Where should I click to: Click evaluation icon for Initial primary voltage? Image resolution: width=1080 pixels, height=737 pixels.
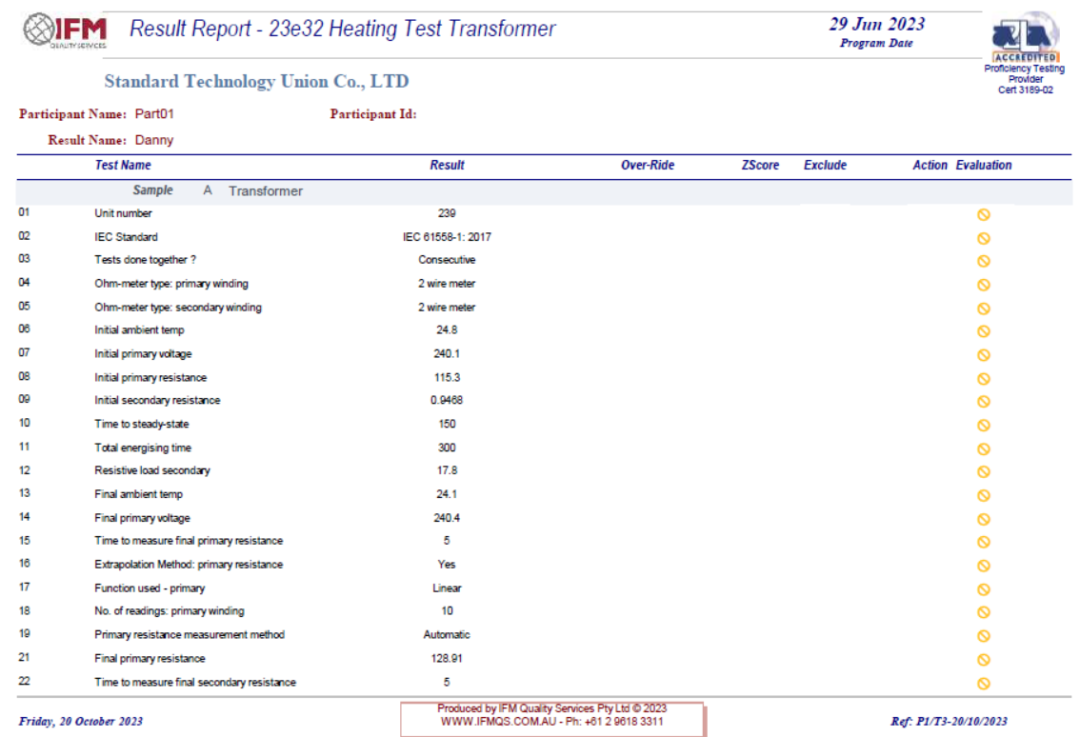(983, 355)
